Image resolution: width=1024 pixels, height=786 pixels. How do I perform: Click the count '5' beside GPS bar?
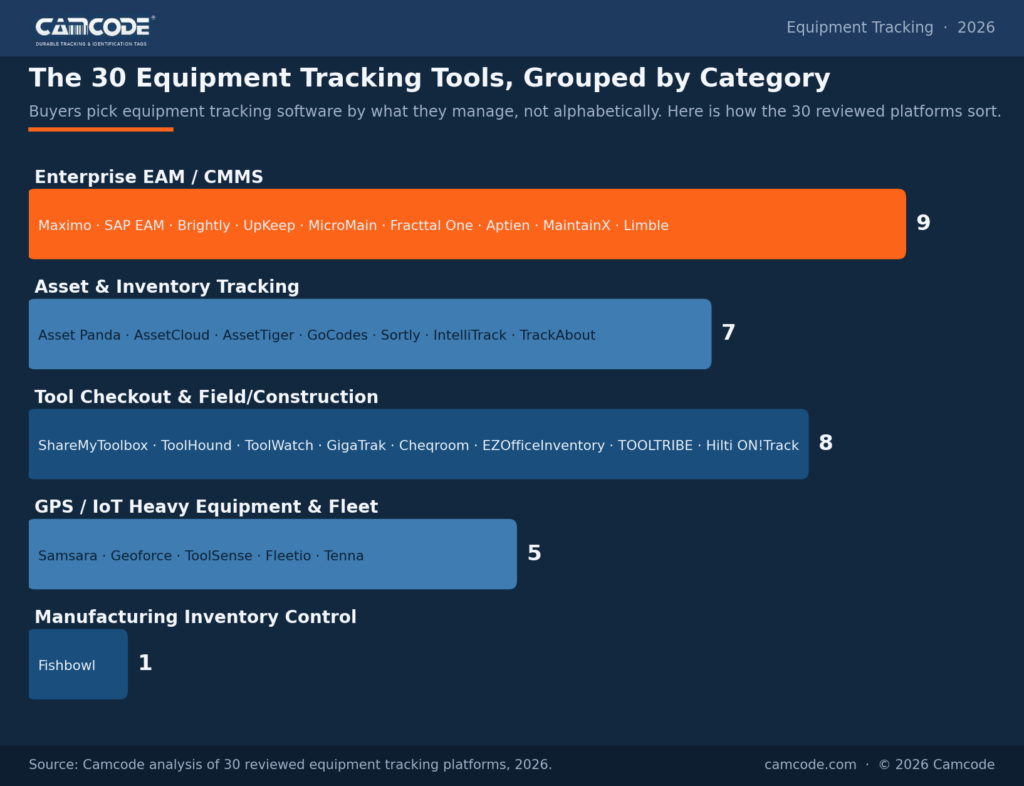534,553
